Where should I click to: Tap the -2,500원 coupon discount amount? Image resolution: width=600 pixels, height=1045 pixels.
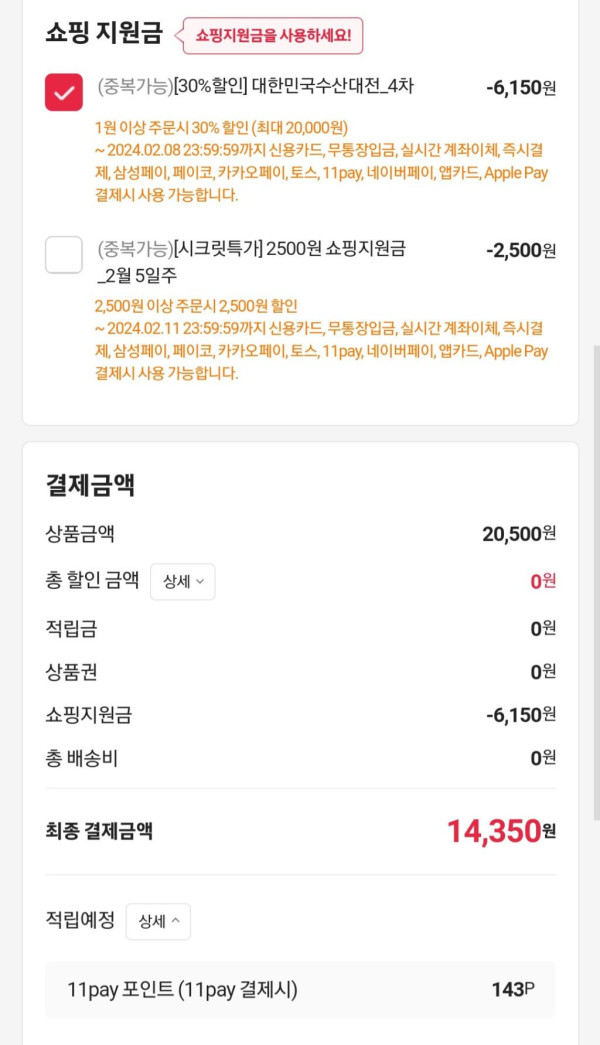(x=520, y=250)
